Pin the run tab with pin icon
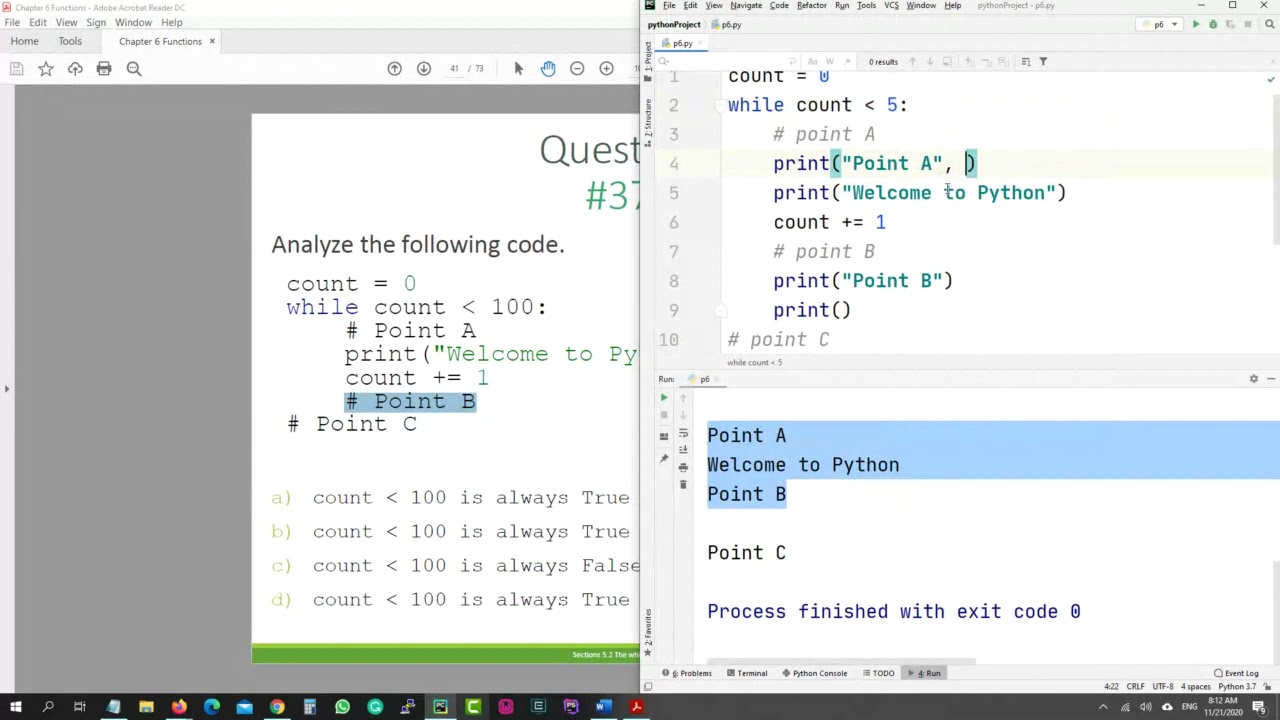 coord(663,458)
